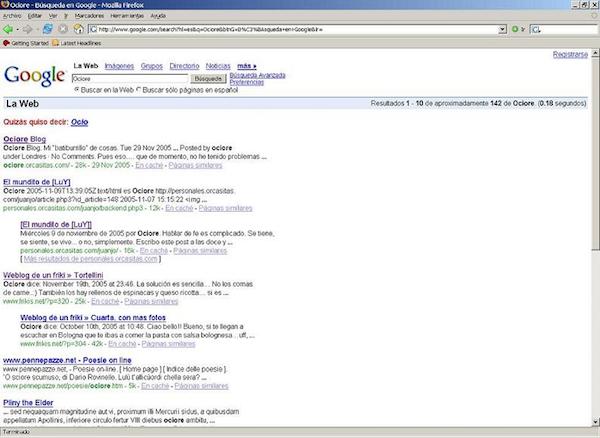The width and height of the screenshot is (600, 438).
Task: Expand the address bar URL history dropdown
Action: tap(502, 29)
